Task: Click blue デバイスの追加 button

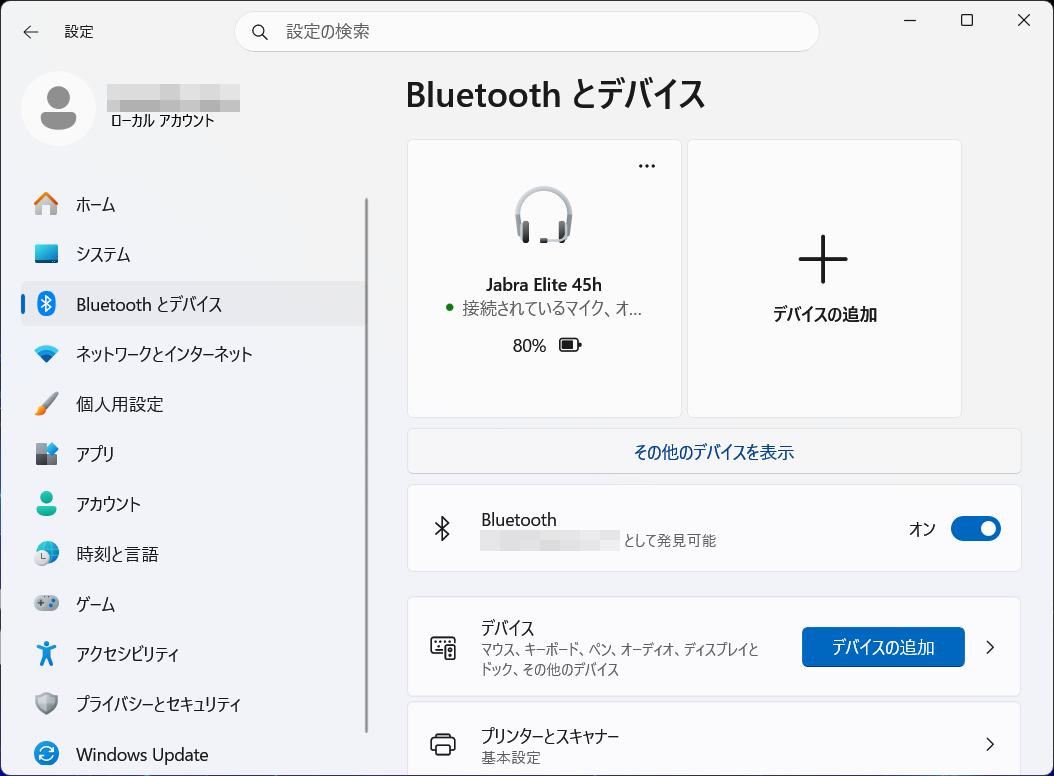Action: (x=883, y=647)
